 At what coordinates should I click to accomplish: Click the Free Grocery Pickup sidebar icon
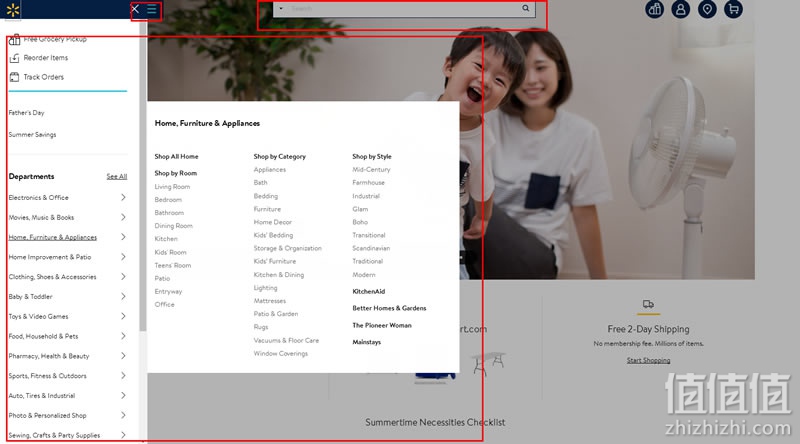point(14,39)
